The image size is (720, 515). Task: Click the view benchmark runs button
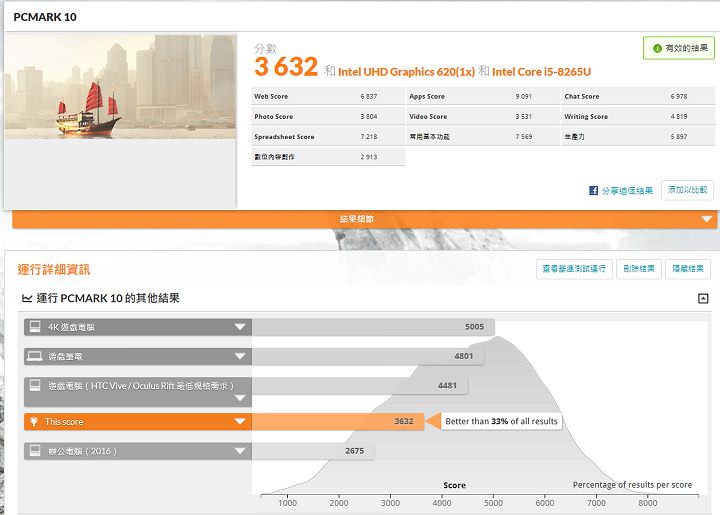[x=574, y=269]
